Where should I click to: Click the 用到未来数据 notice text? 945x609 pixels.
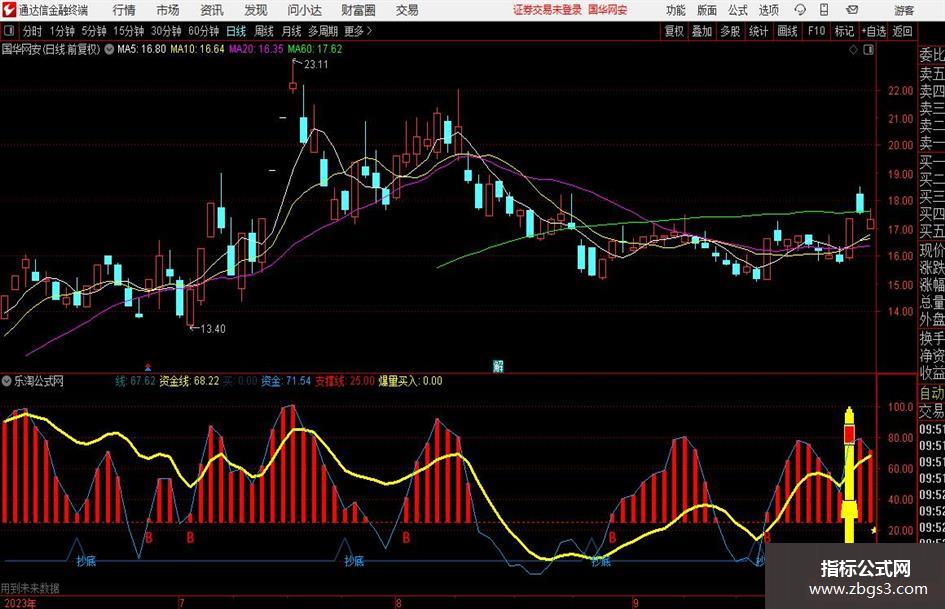pos(30,588)
